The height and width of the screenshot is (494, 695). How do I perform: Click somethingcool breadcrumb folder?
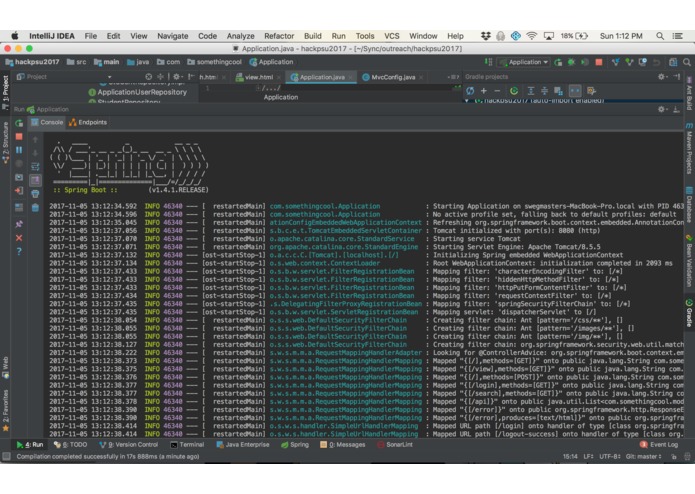pyautogui.click(x=215, y=62)
